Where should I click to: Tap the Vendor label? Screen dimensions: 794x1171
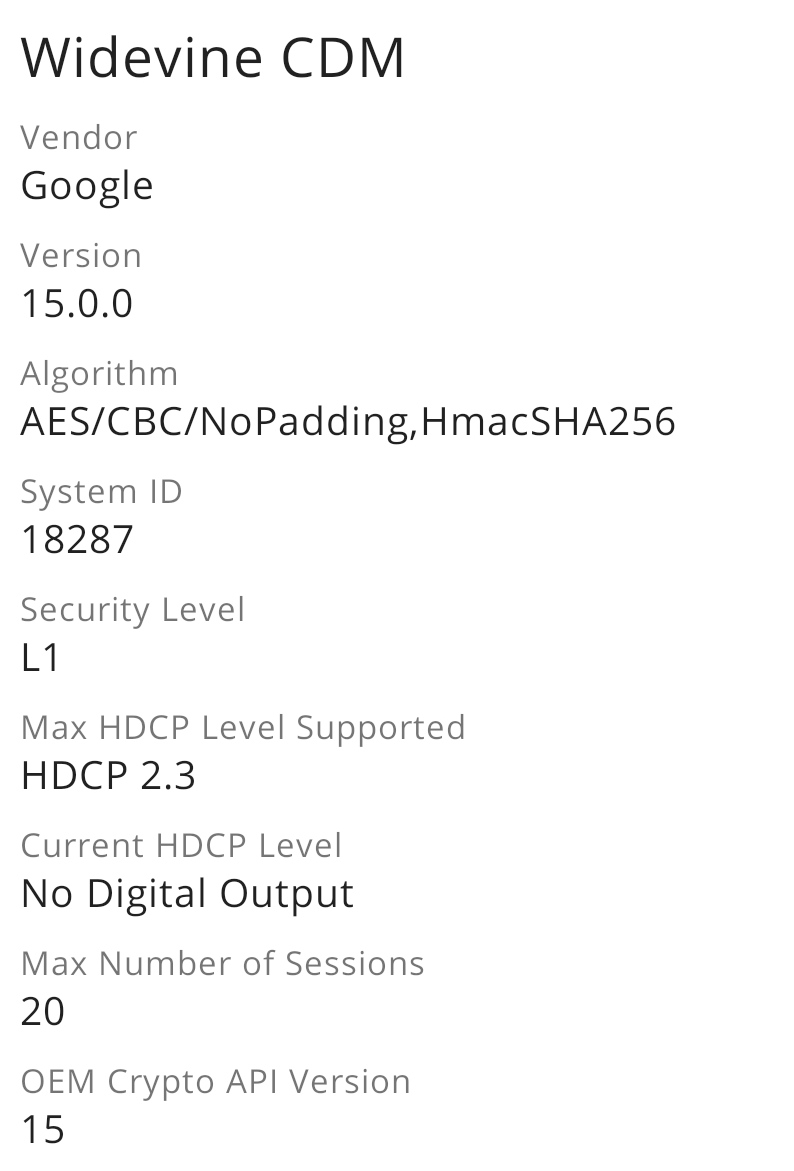pos(78,137)
